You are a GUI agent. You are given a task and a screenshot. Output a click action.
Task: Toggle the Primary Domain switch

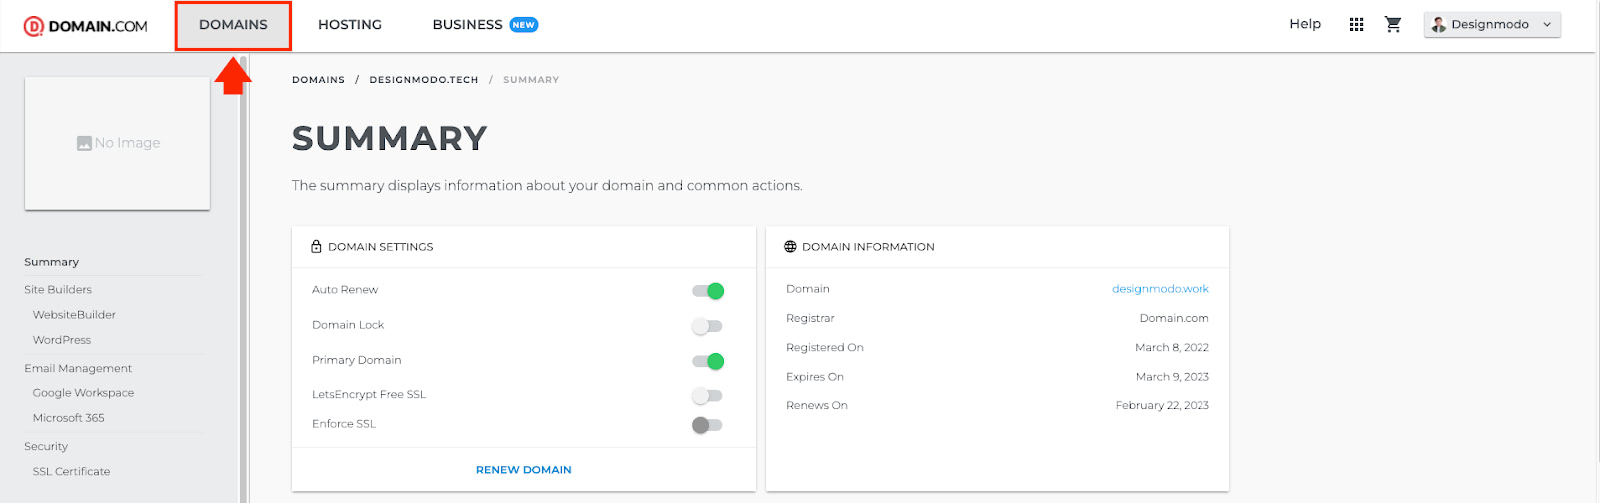click(x=708, y=361)
